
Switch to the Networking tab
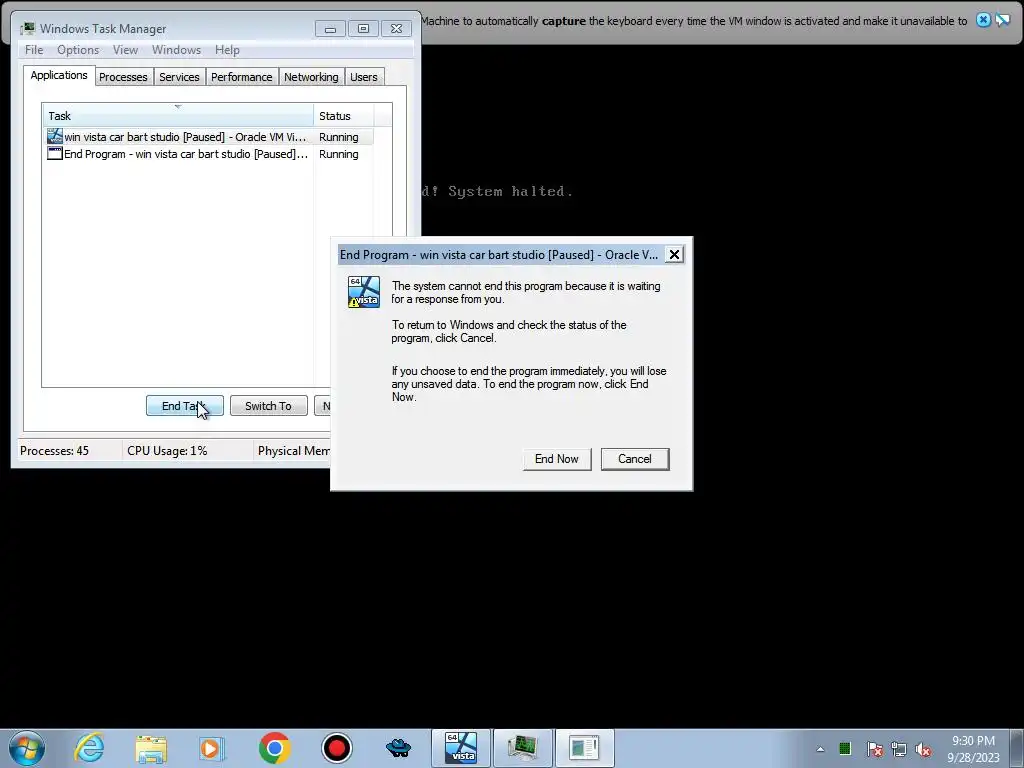point(312,77)
